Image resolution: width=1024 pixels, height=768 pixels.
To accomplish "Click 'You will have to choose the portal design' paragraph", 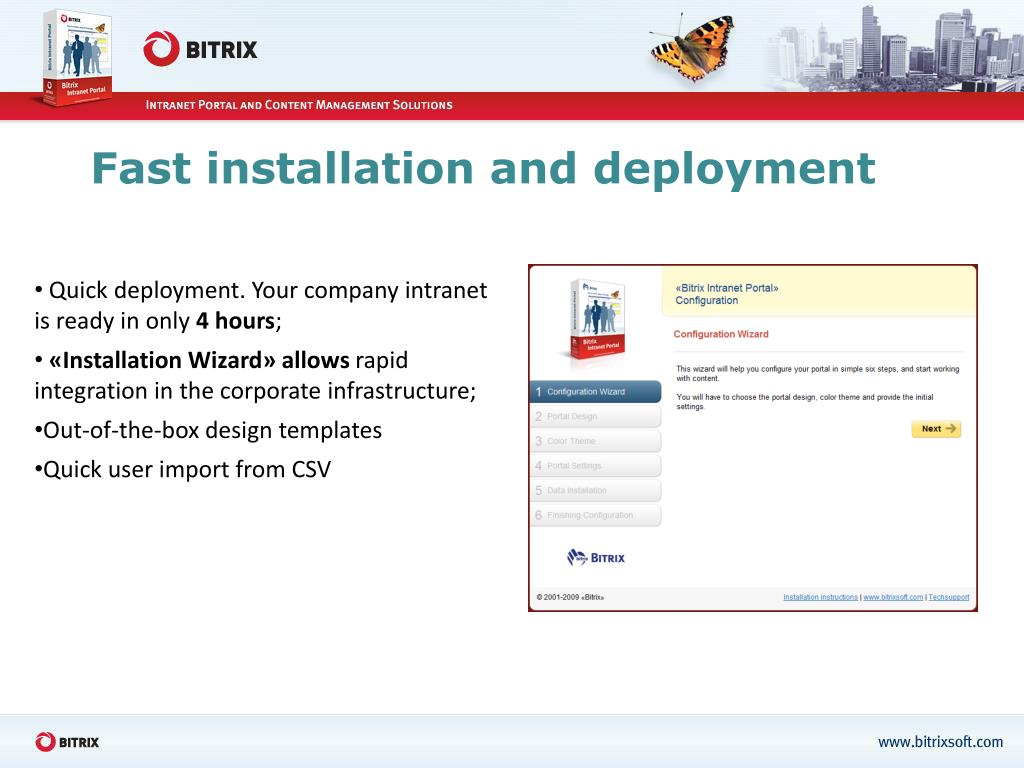I will [x=805, y=402].
